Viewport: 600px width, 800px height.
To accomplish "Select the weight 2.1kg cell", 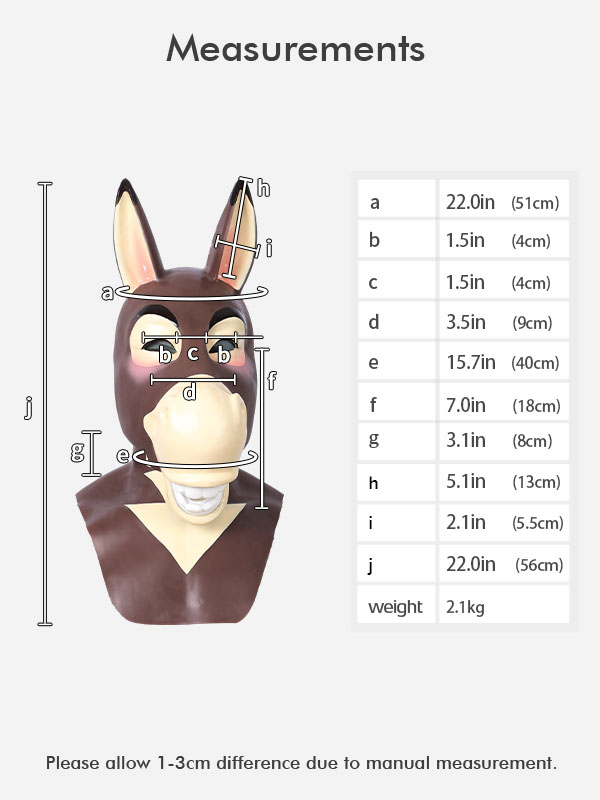I will [504, 605].
